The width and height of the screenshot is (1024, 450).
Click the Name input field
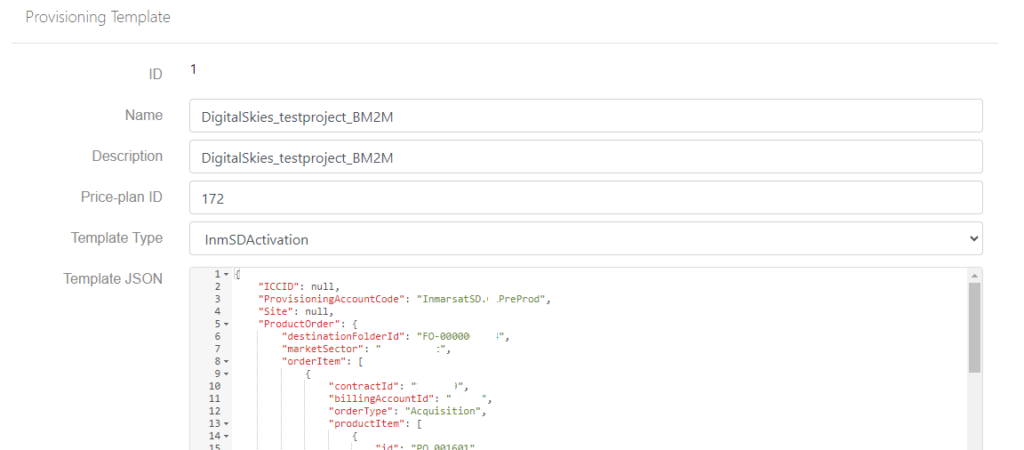pos(585,116)
